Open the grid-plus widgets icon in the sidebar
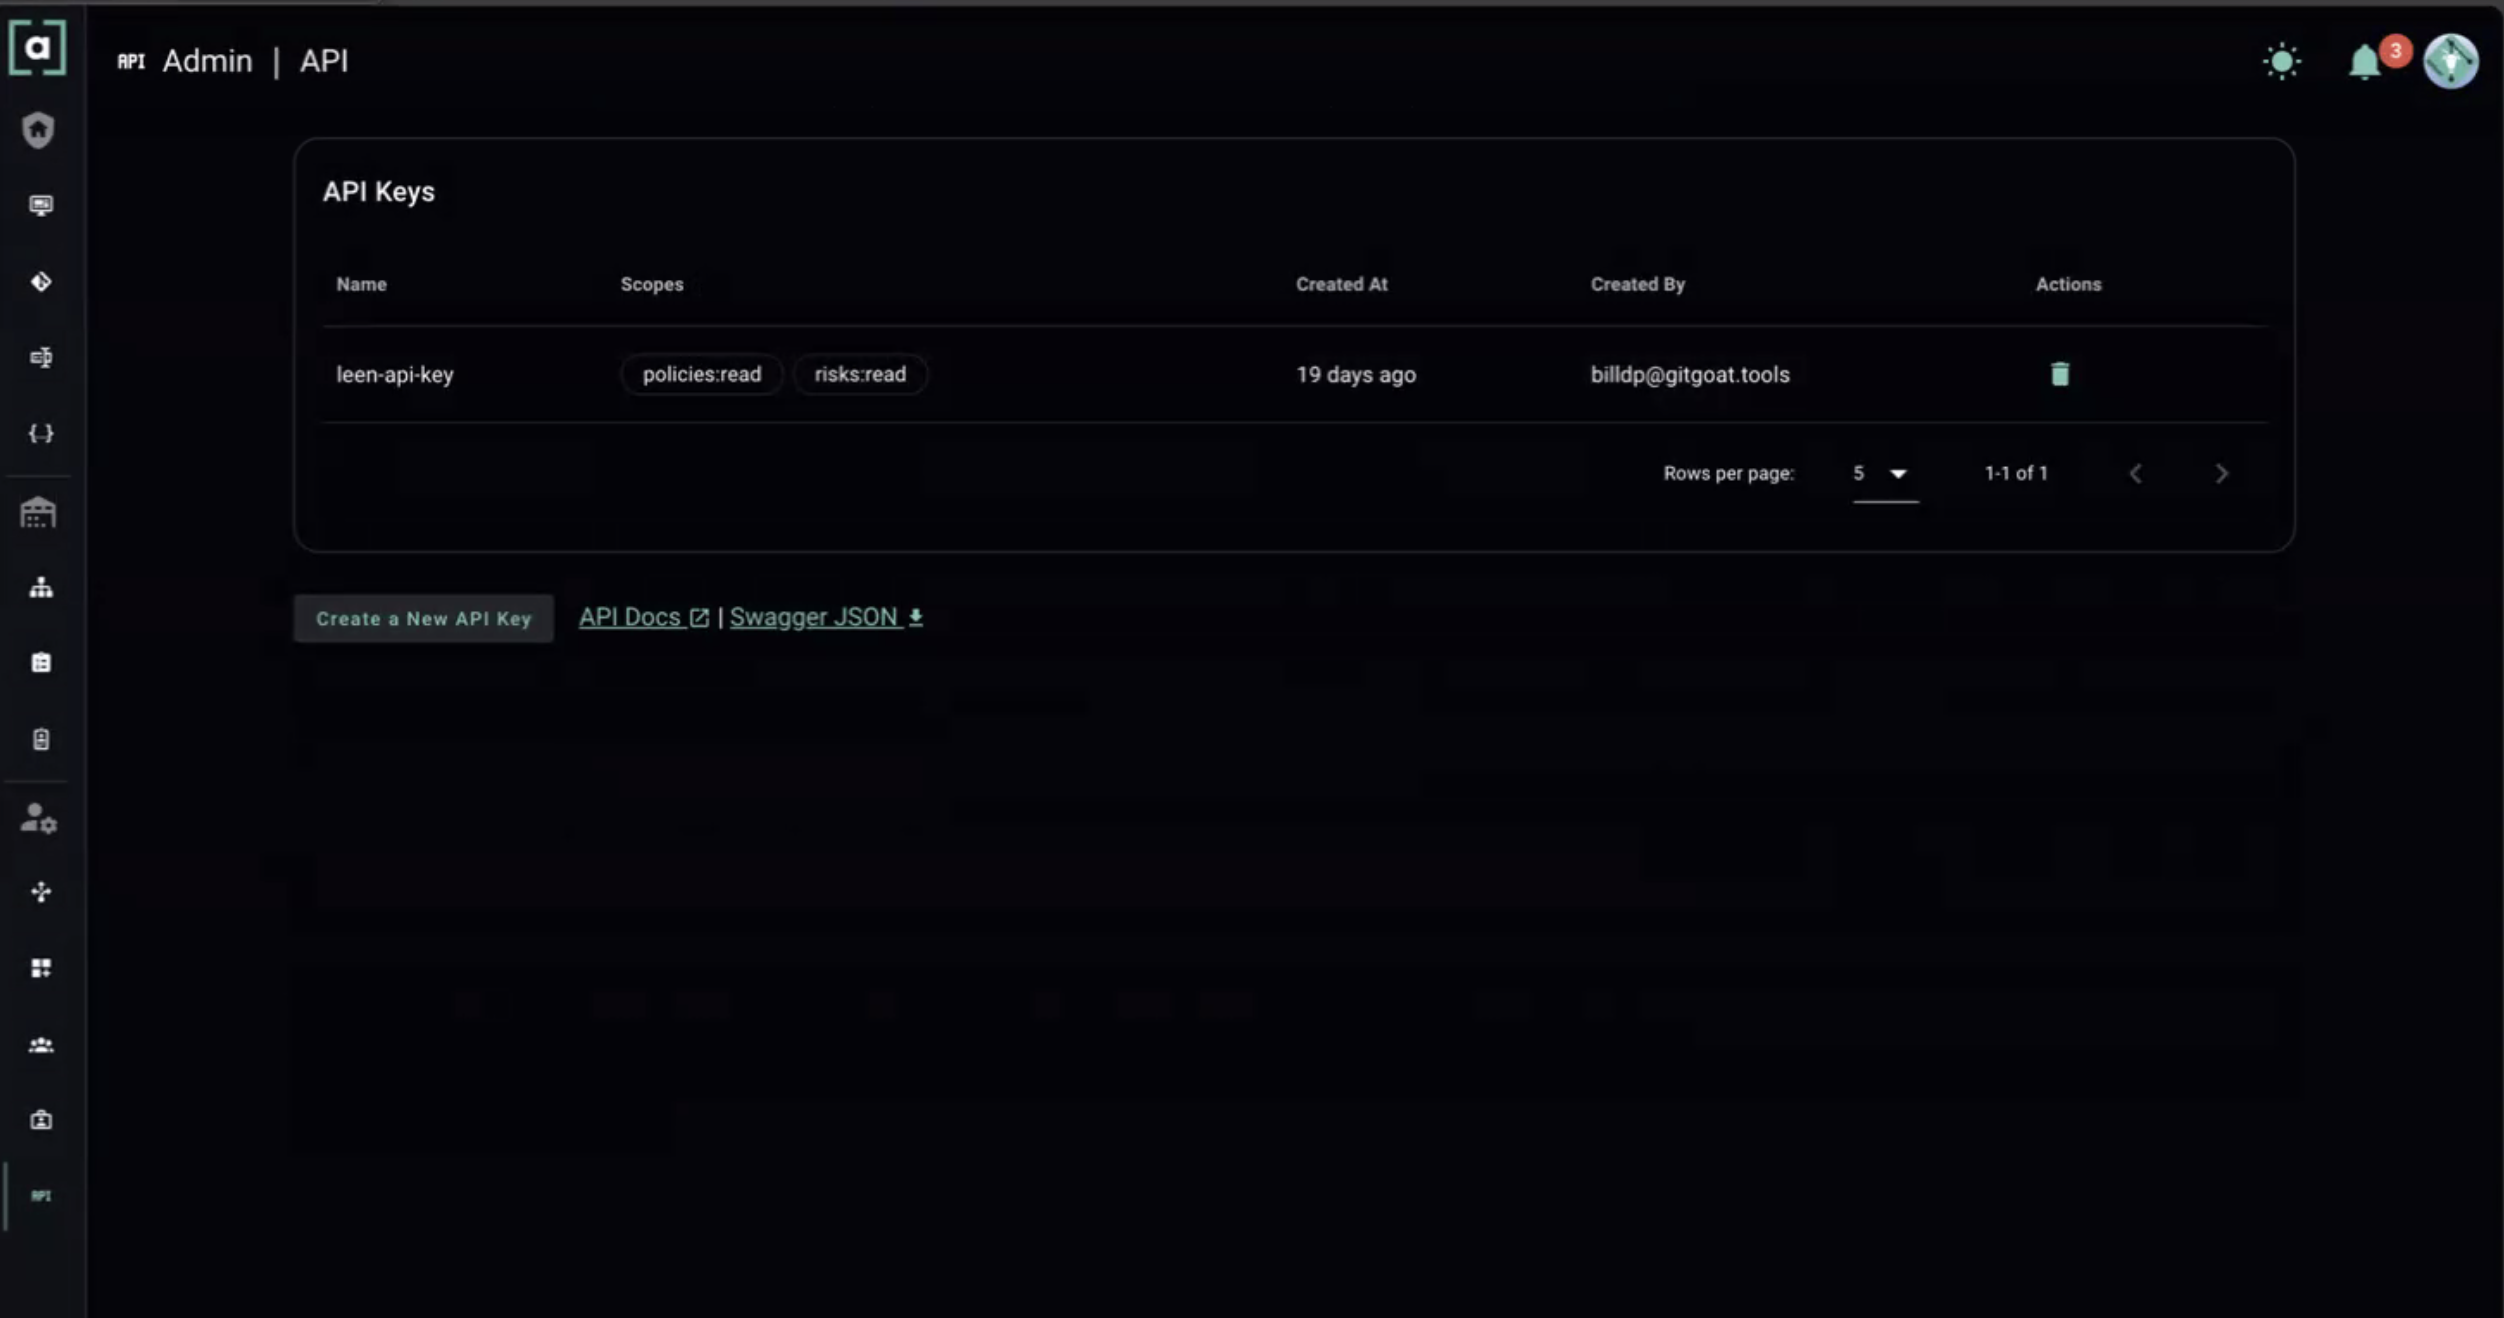The image size is (2504, 1318). pyautogui.click(x=41, y=968)
